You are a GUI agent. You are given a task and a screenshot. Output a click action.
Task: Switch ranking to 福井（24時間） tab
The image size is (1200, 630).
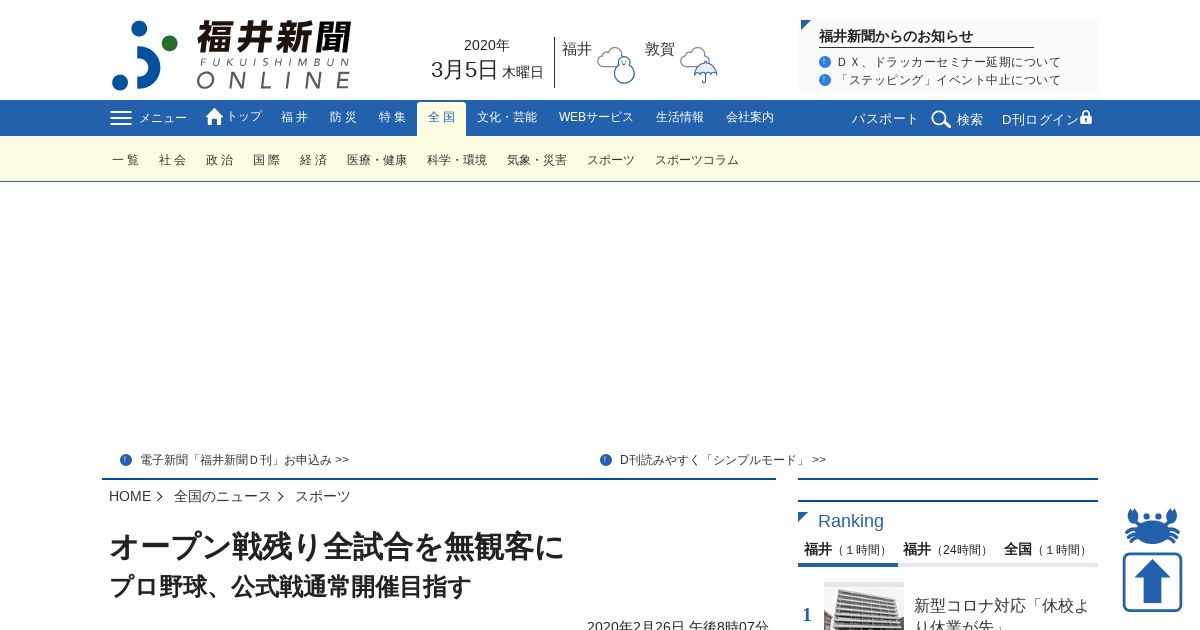click(x=947, y=550)
